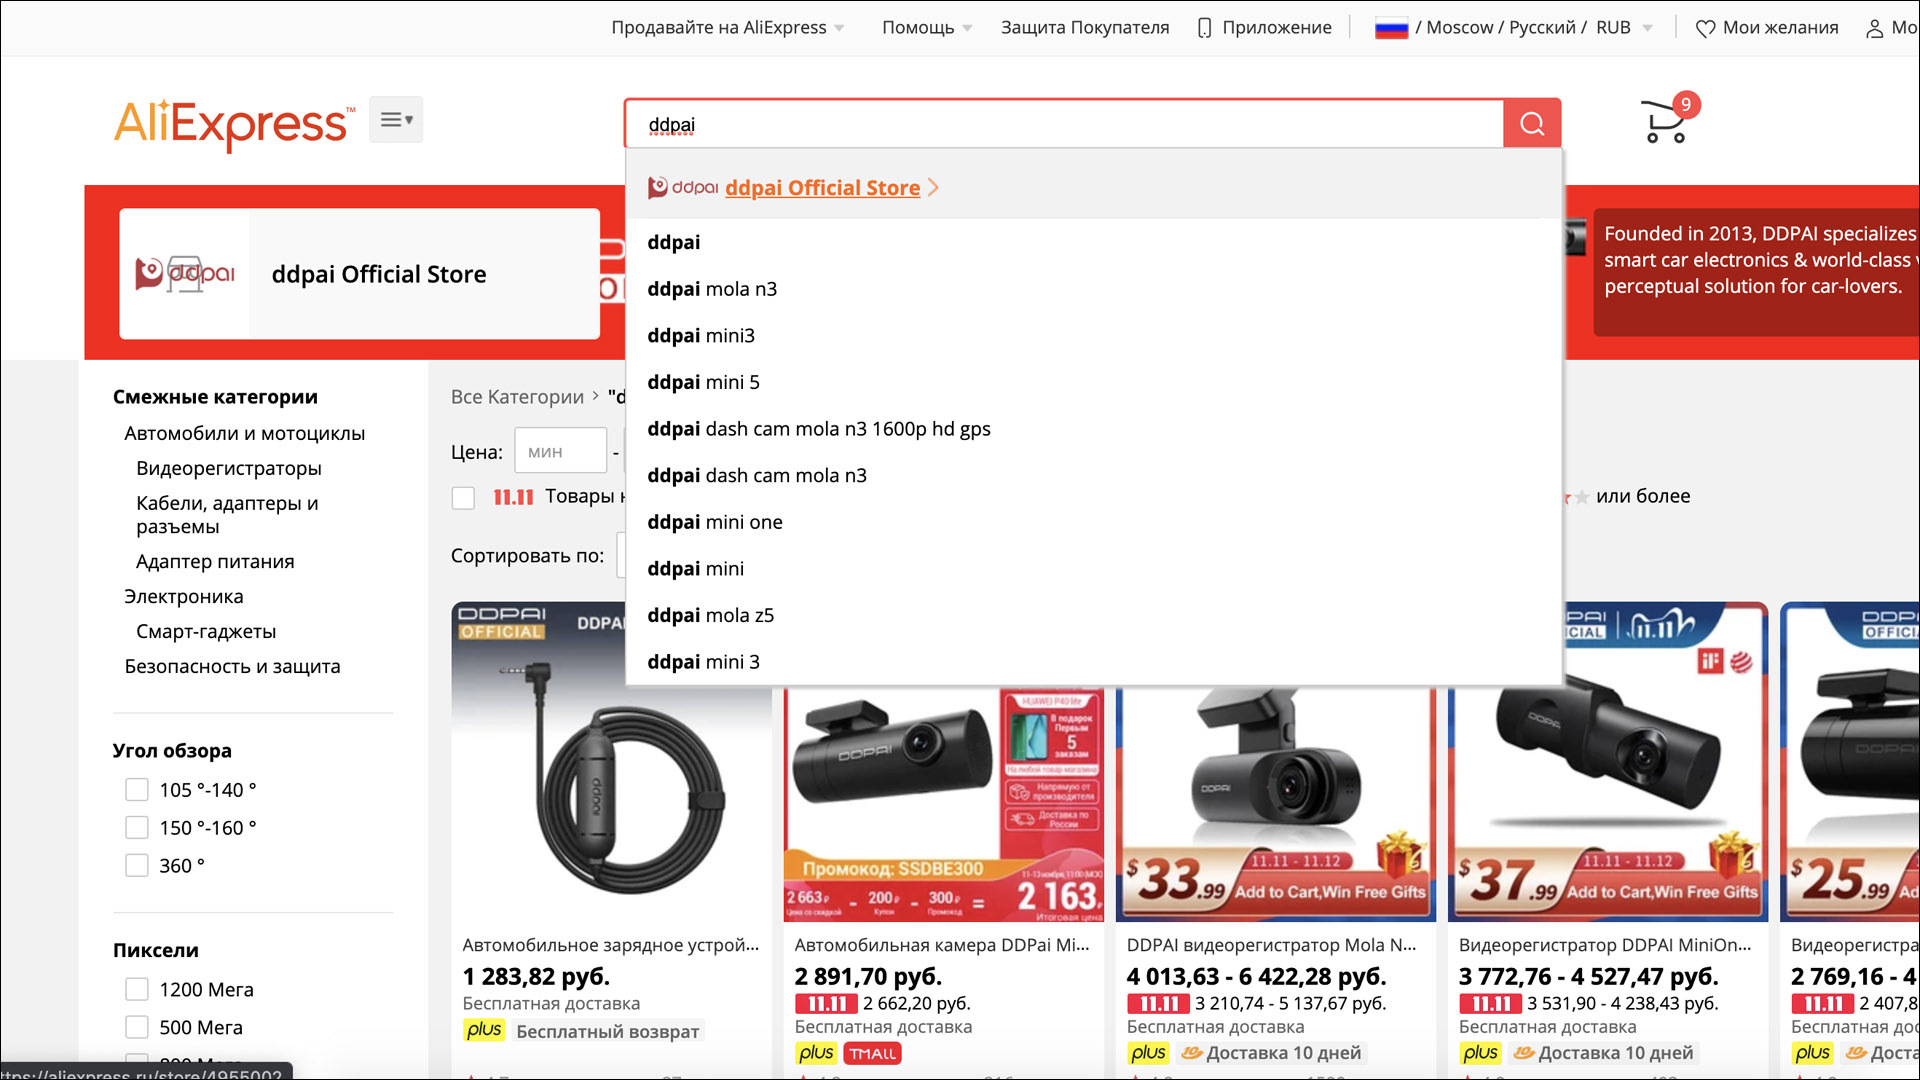
Task: Click plus badge under charger product
Action: click(484, 1030)
